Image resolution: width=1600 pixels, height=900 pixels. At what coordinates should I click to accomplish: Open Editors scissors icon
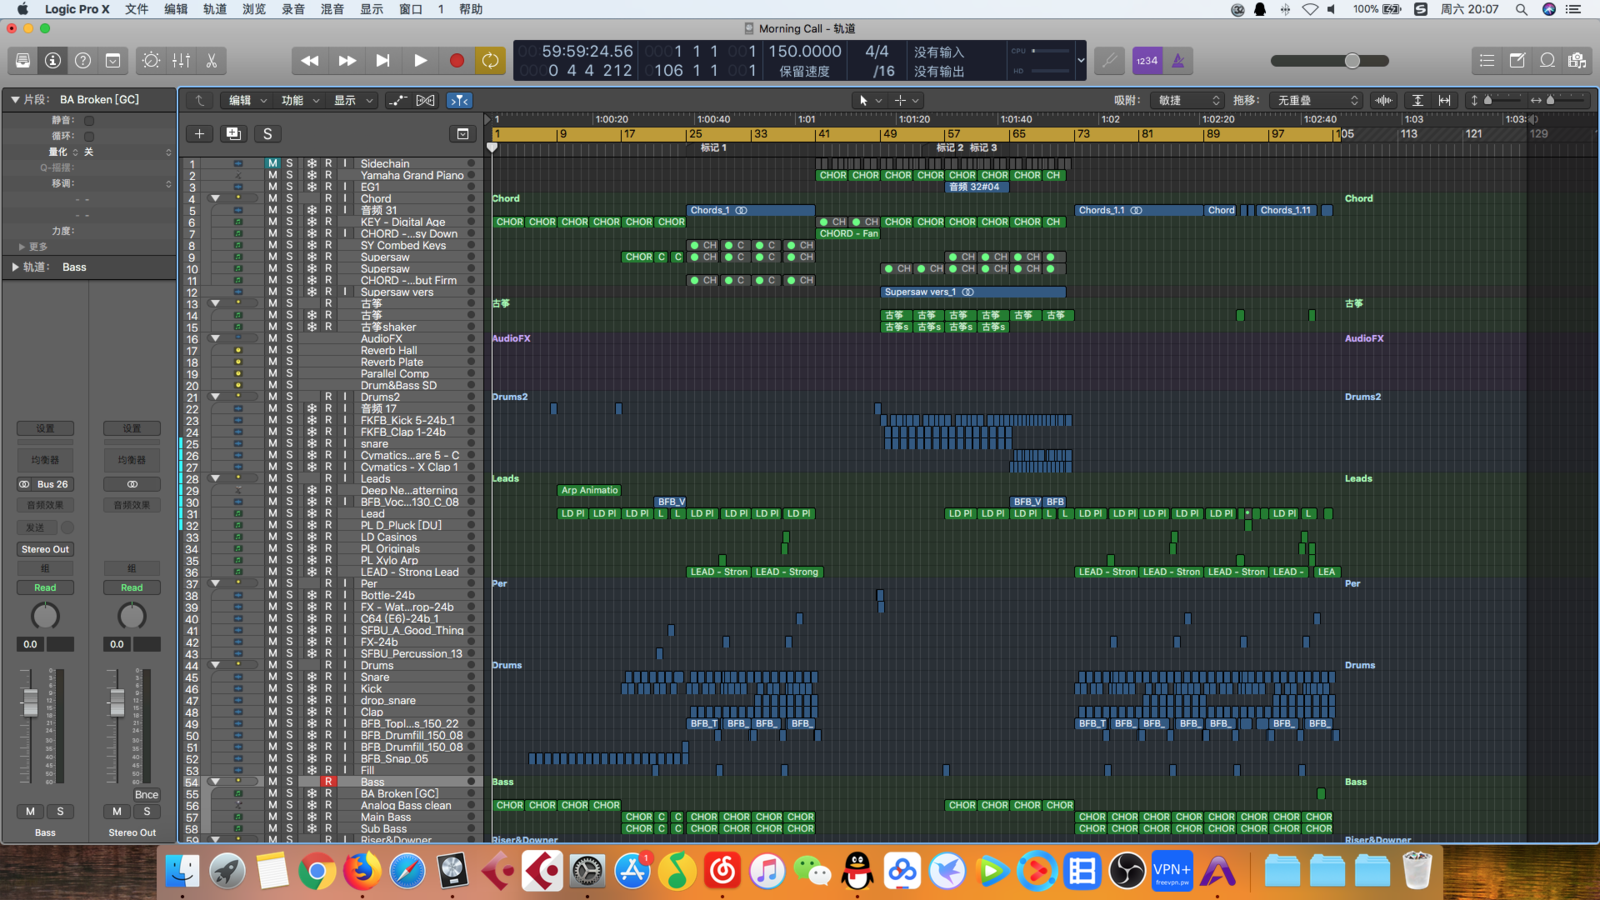coord(211,61)
